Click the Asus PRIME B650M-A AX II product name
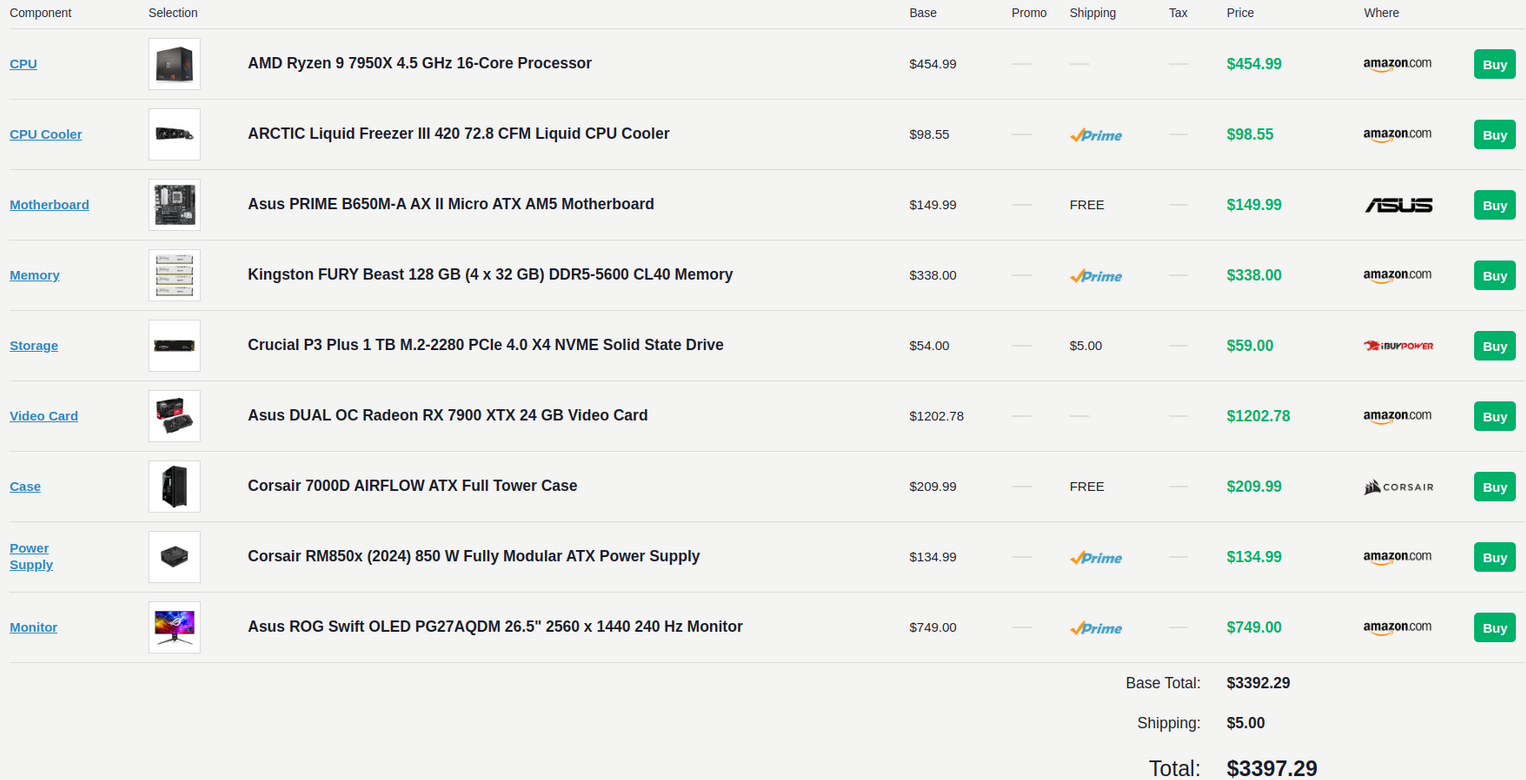Viewport: 1526px width, 780px height. (x=451, y=204)
